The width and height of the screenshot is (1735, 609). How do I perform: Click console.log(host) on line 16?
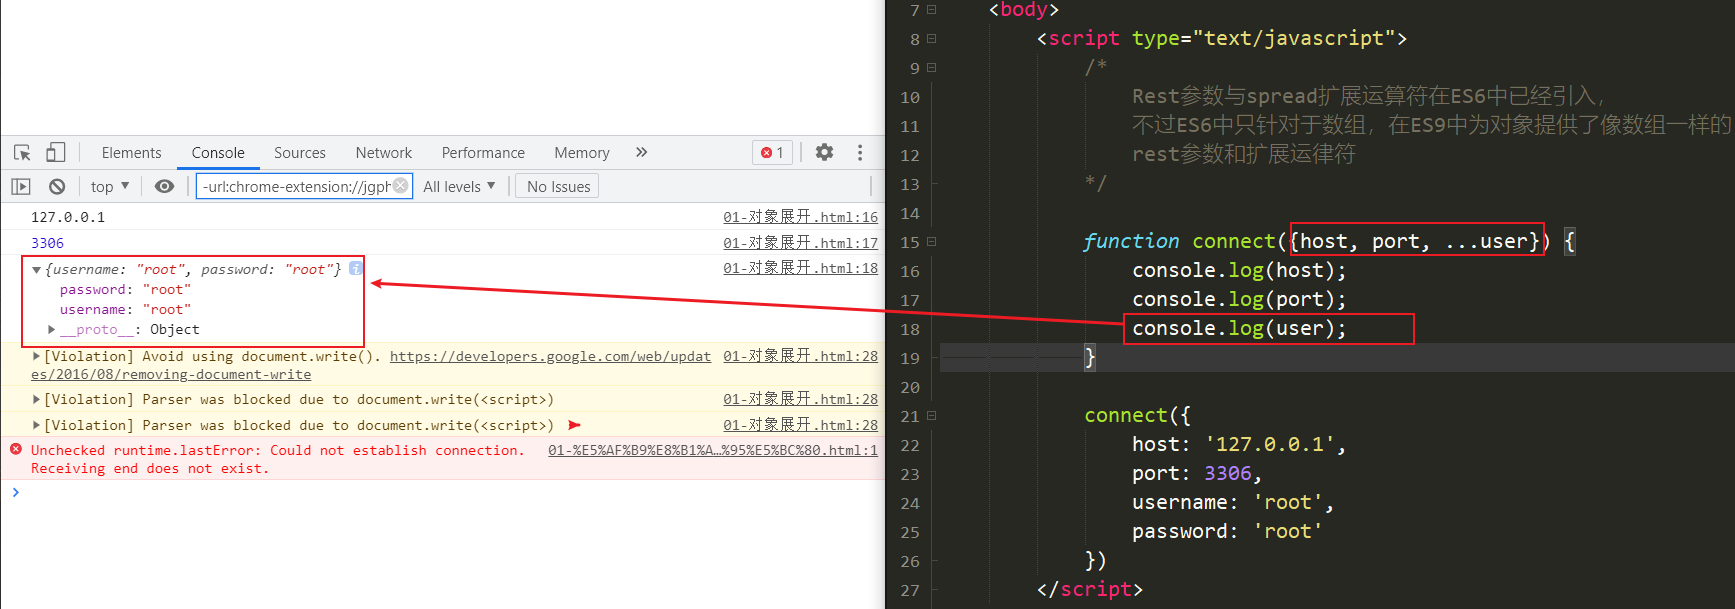(x=1239, y=270)
